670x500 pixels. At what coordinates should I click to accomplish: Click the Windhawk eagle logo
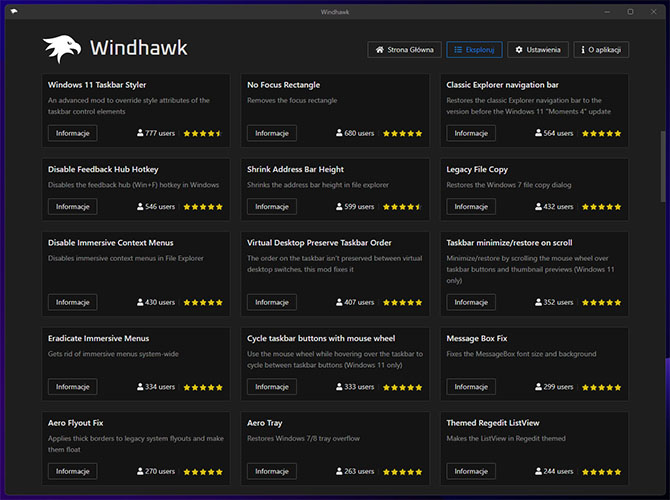pyautogui.click(x=62, y=48)
